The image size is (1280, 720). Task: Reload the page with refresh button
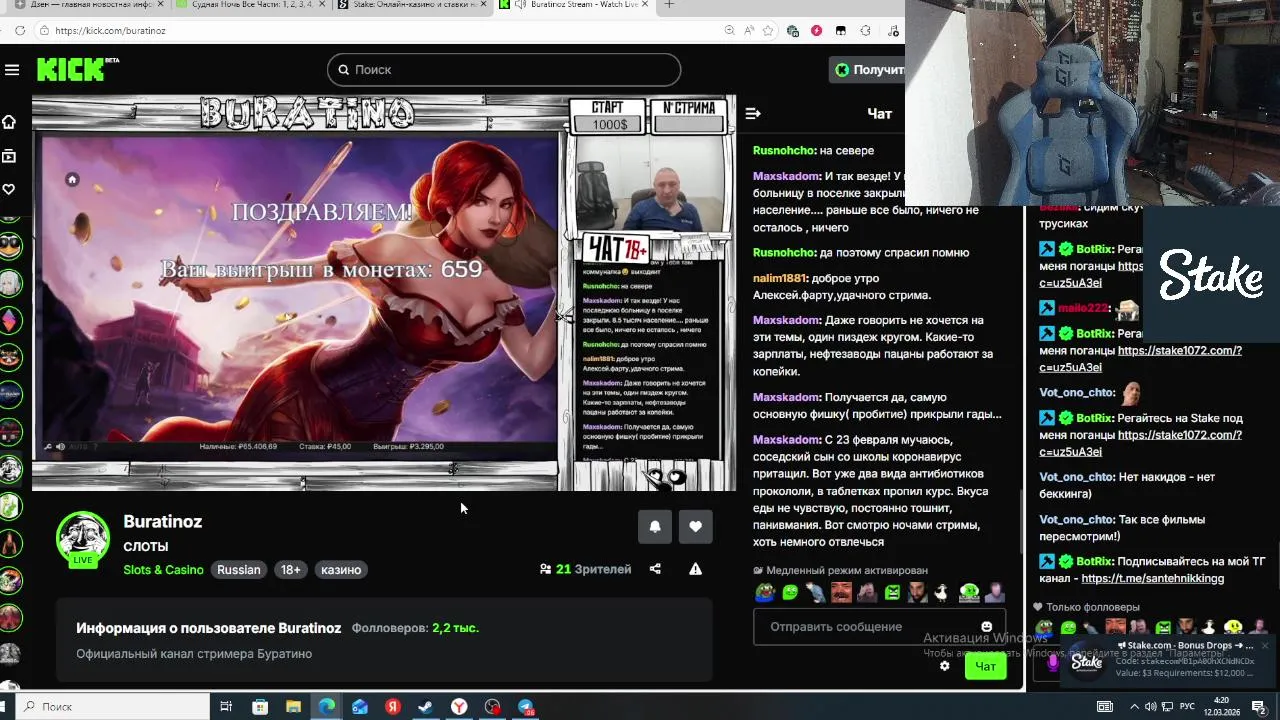(x=19, y=31)
